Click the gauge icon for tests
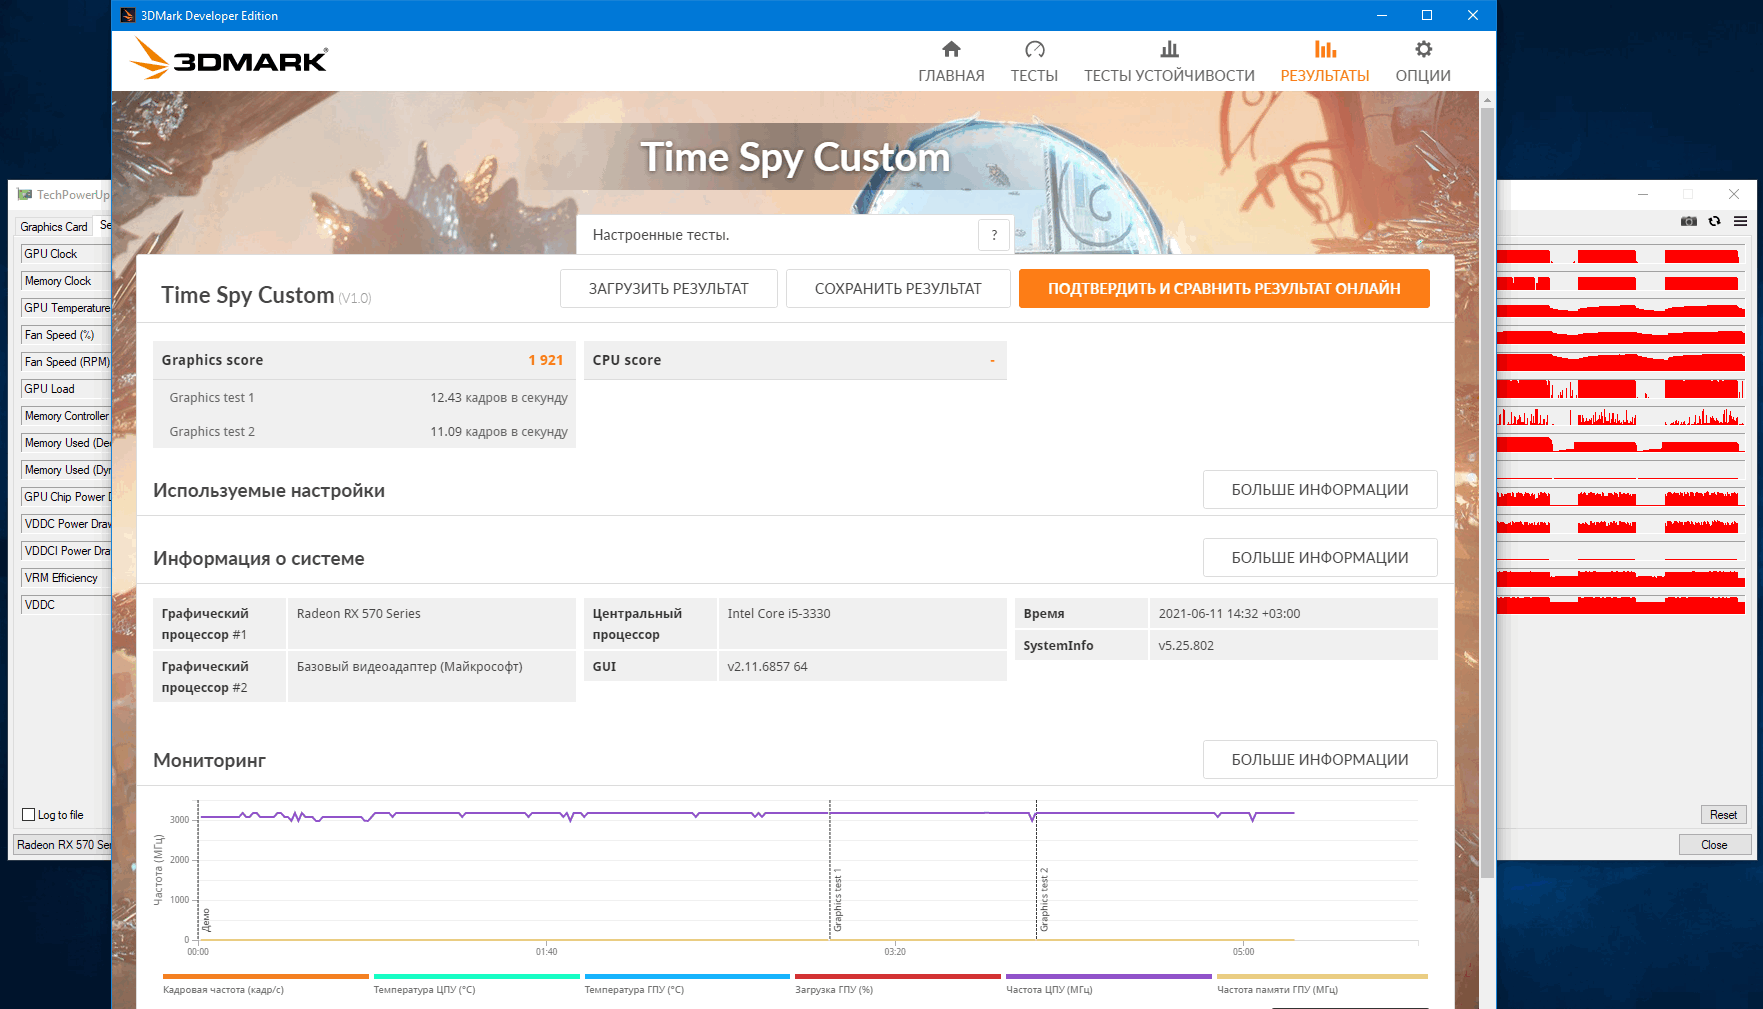The height and width of the screenshot is (1009, 1763). pos(1034,49)
